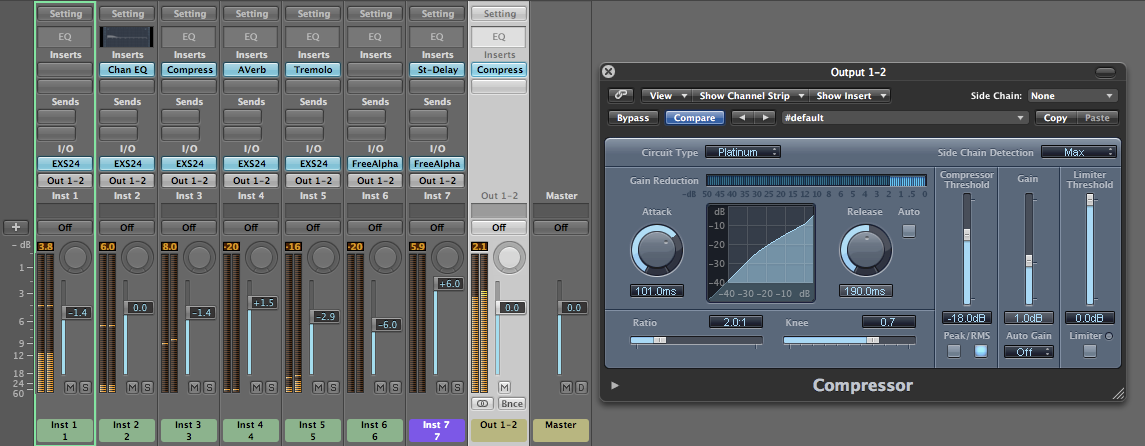
Task: Open the Circuit Type Platinum dropdown
Action: (743, 153)
